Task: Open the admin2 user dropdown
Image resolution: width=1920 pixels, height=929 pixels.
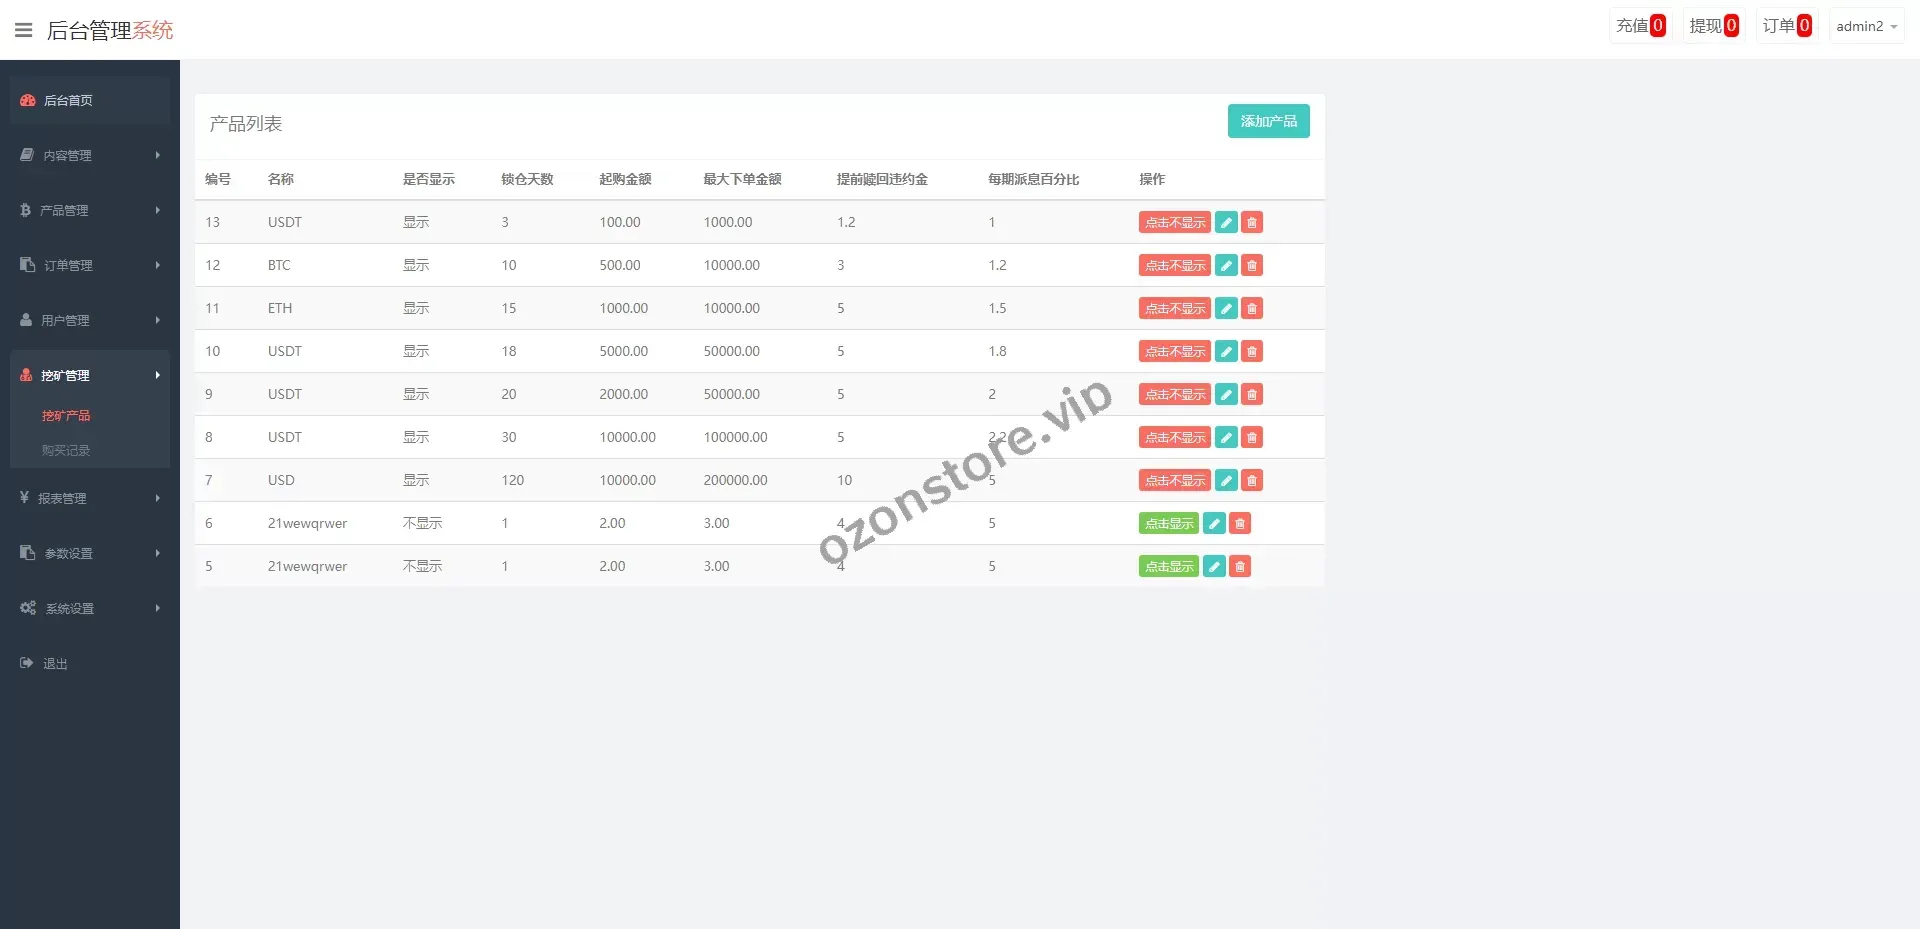Action: click(1866, 26)
